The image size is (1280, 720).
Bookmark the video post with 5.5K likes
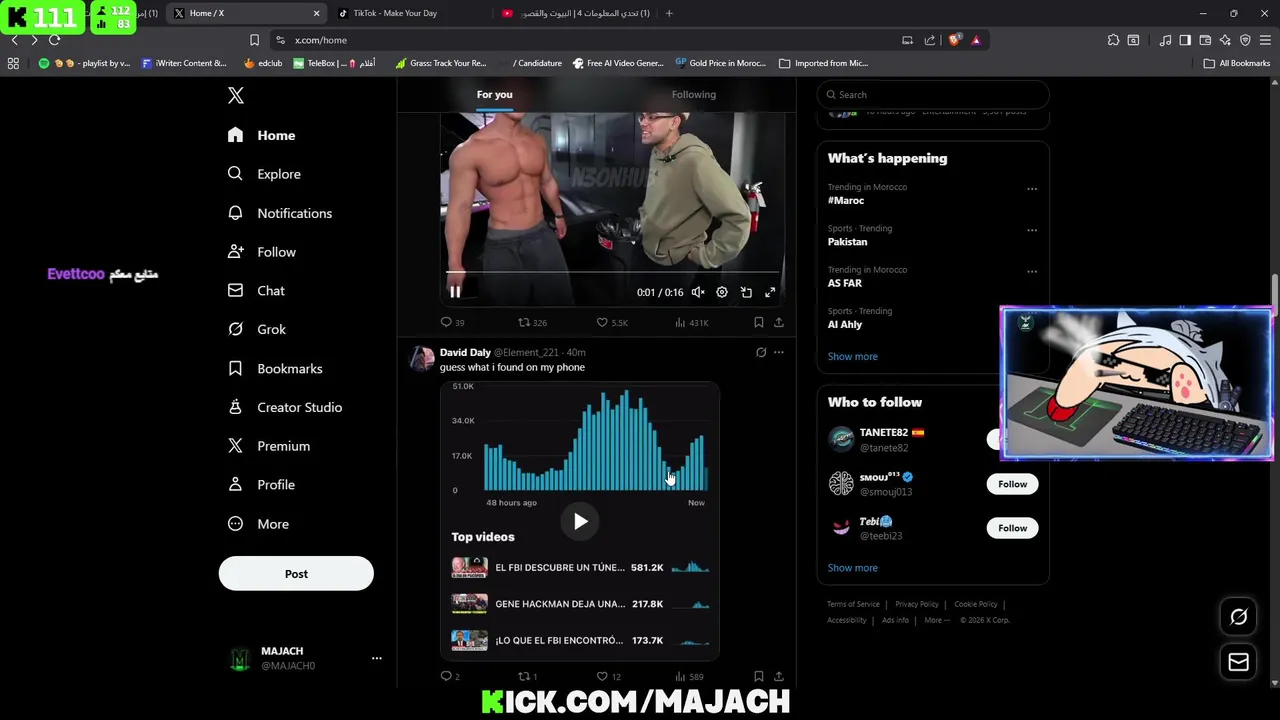pos(759,322)
